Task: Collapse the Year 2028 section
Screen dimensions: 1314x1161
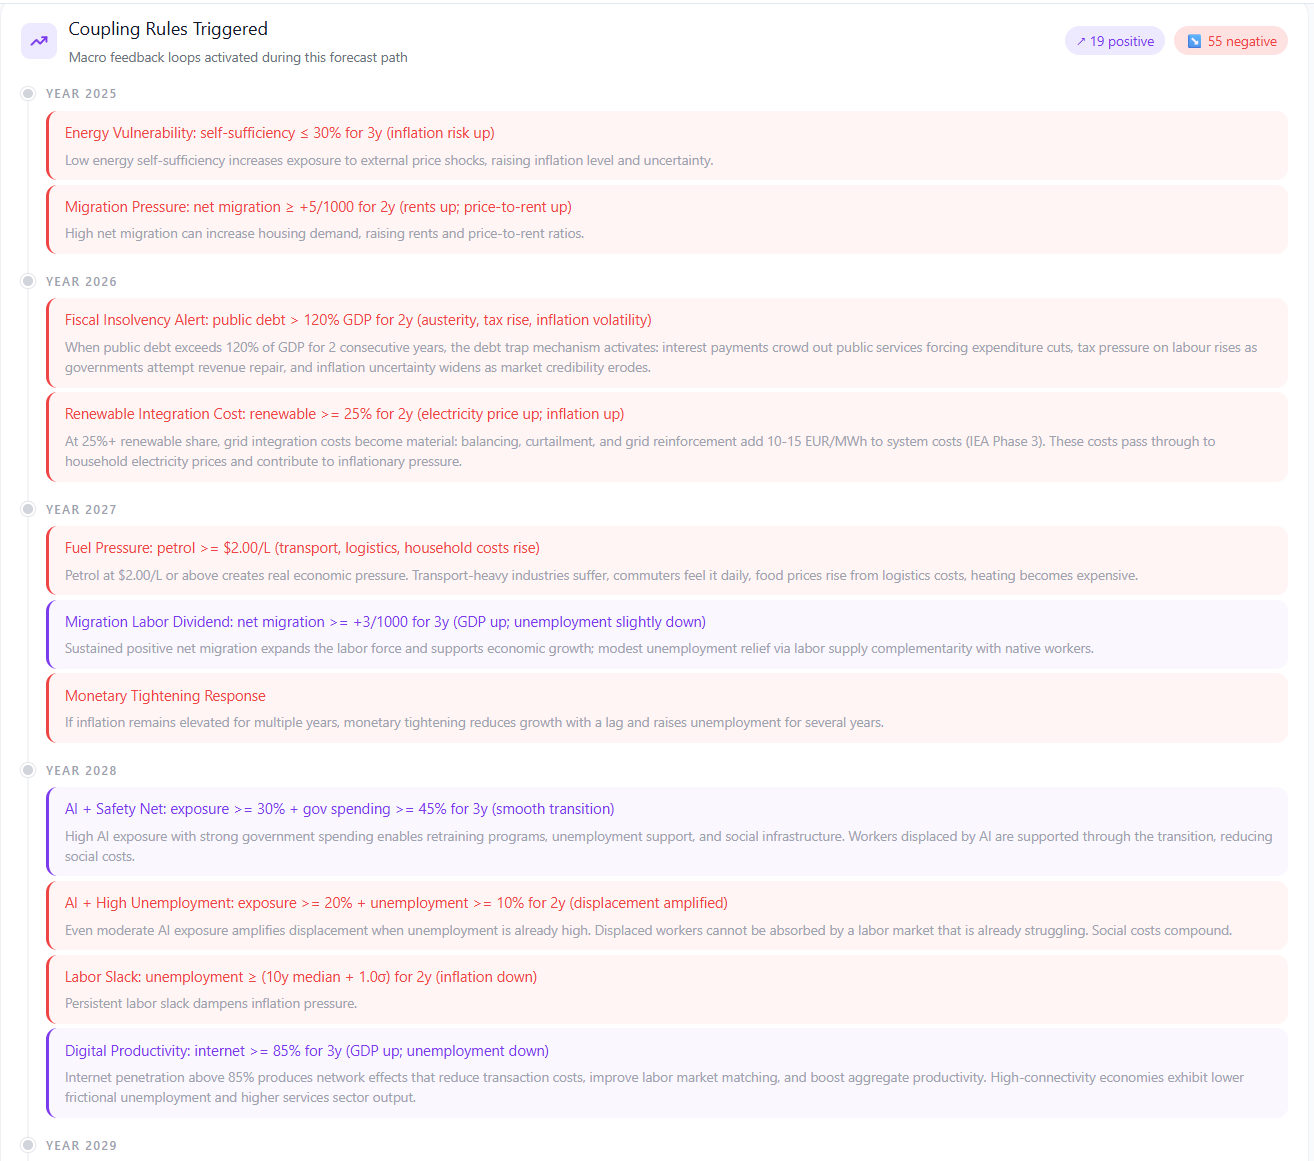Action: pos(81,770)
